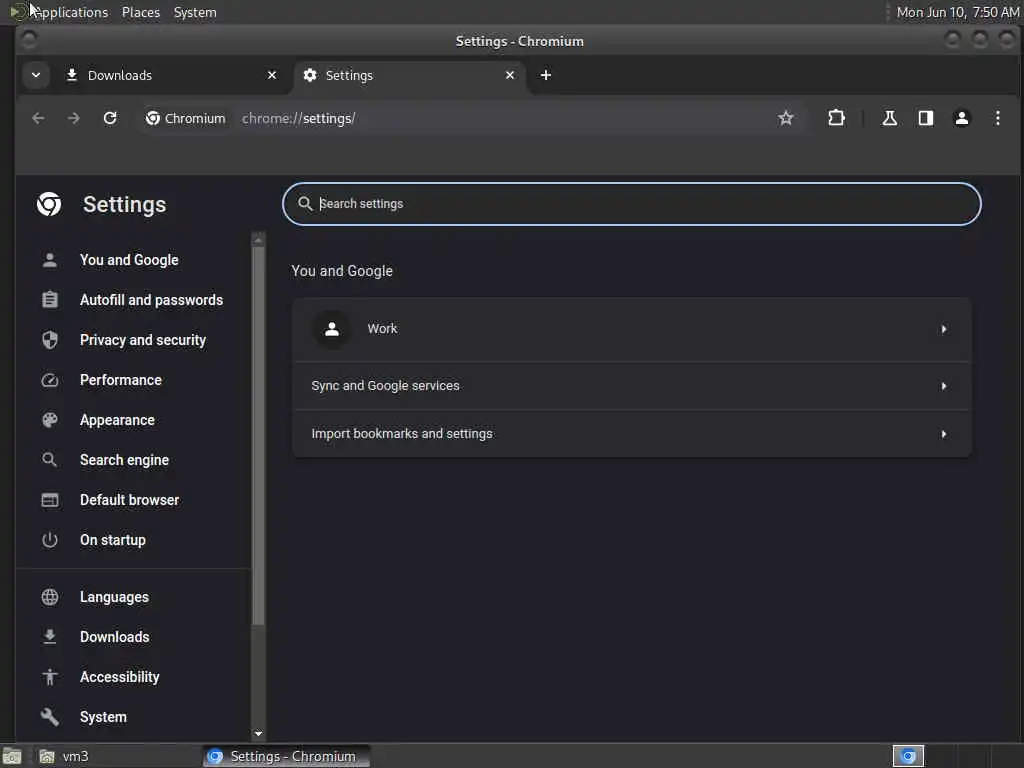1024x768 pixels.
Task: Open Sync and Google services
Action: 632,386
